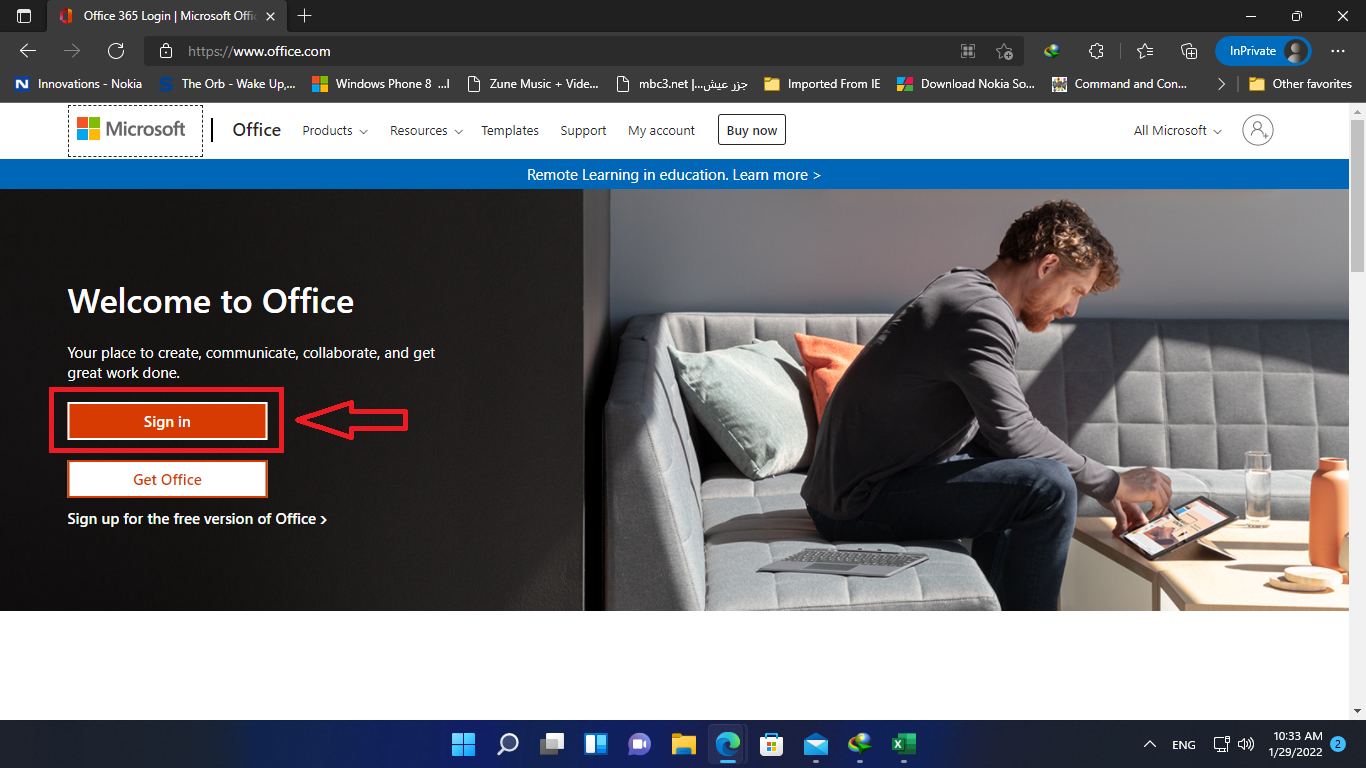Open the Widgets taskbar icon
1366x768 pixels.
(x=596, y=744)
